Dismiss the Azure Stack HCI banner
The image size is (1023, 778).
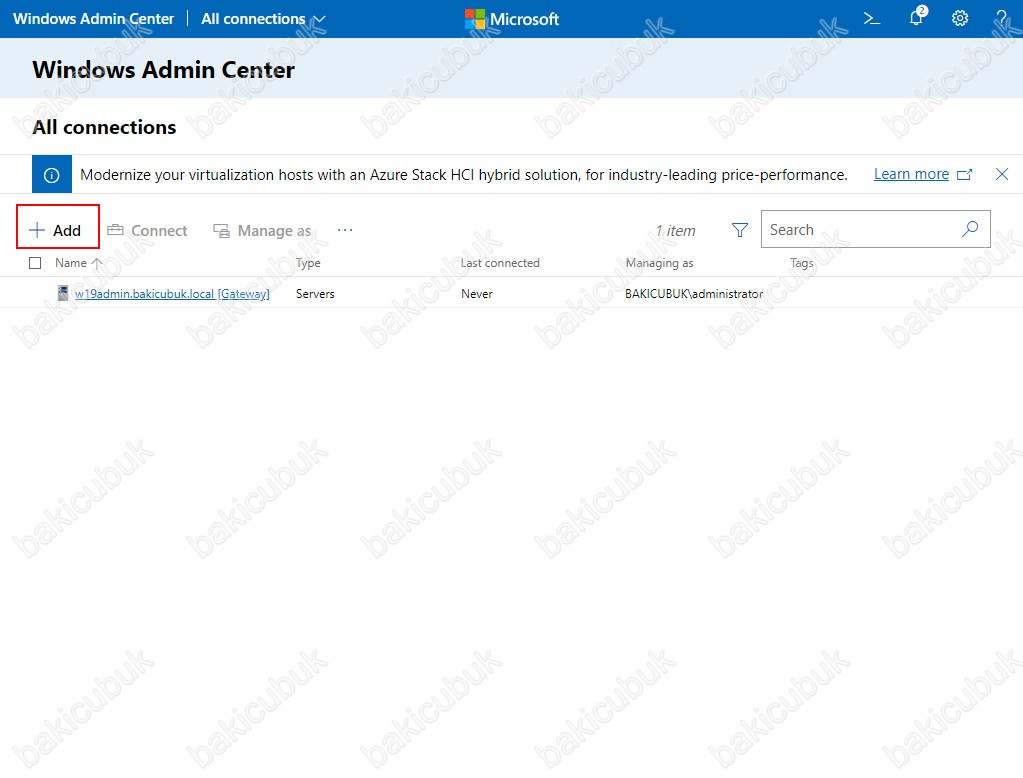[1001, 174]
